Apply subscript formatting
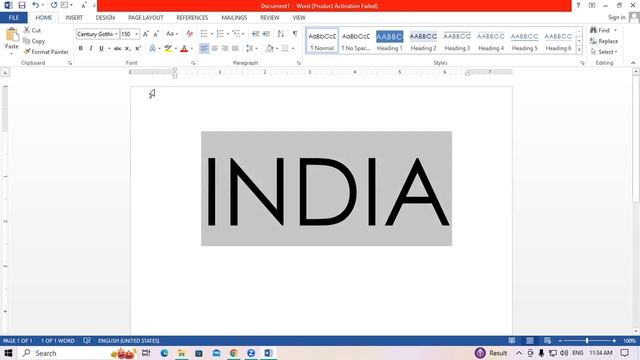640x360 pixels. tap(128, 49)
